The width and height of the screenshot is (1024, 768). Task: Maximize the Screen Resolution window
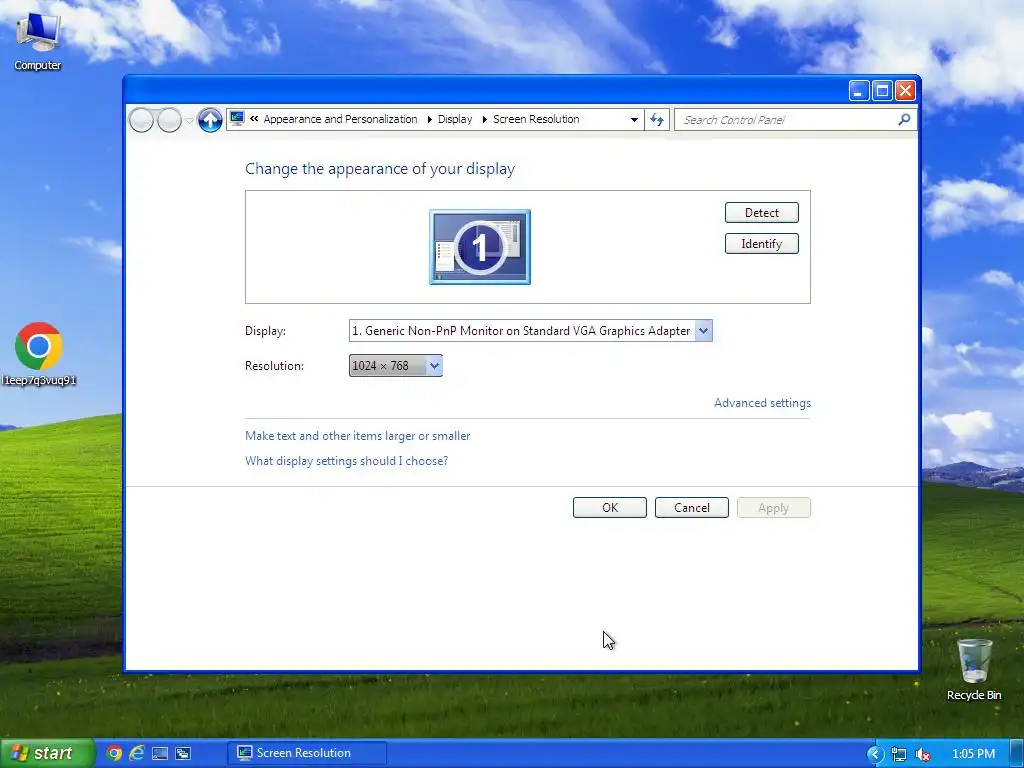882,91
